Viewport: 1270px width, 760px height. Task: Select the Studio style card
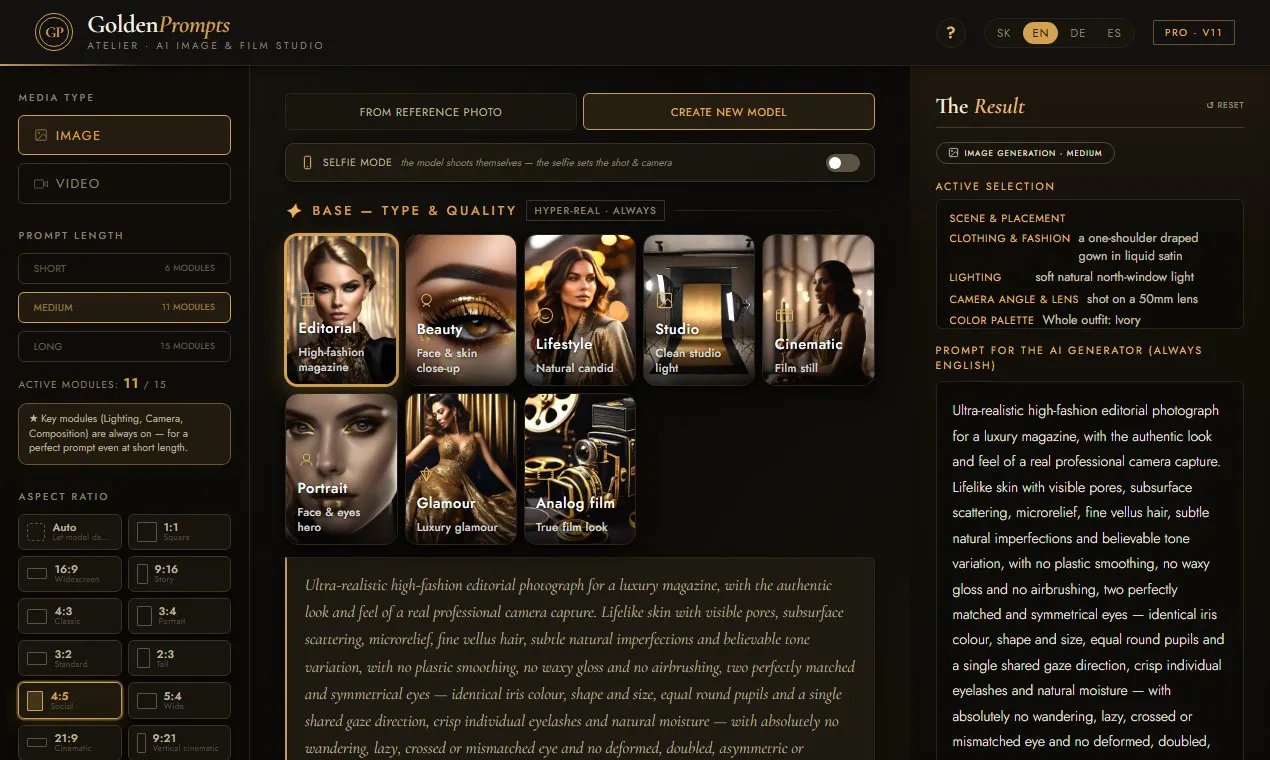click(x=699, y=310)
